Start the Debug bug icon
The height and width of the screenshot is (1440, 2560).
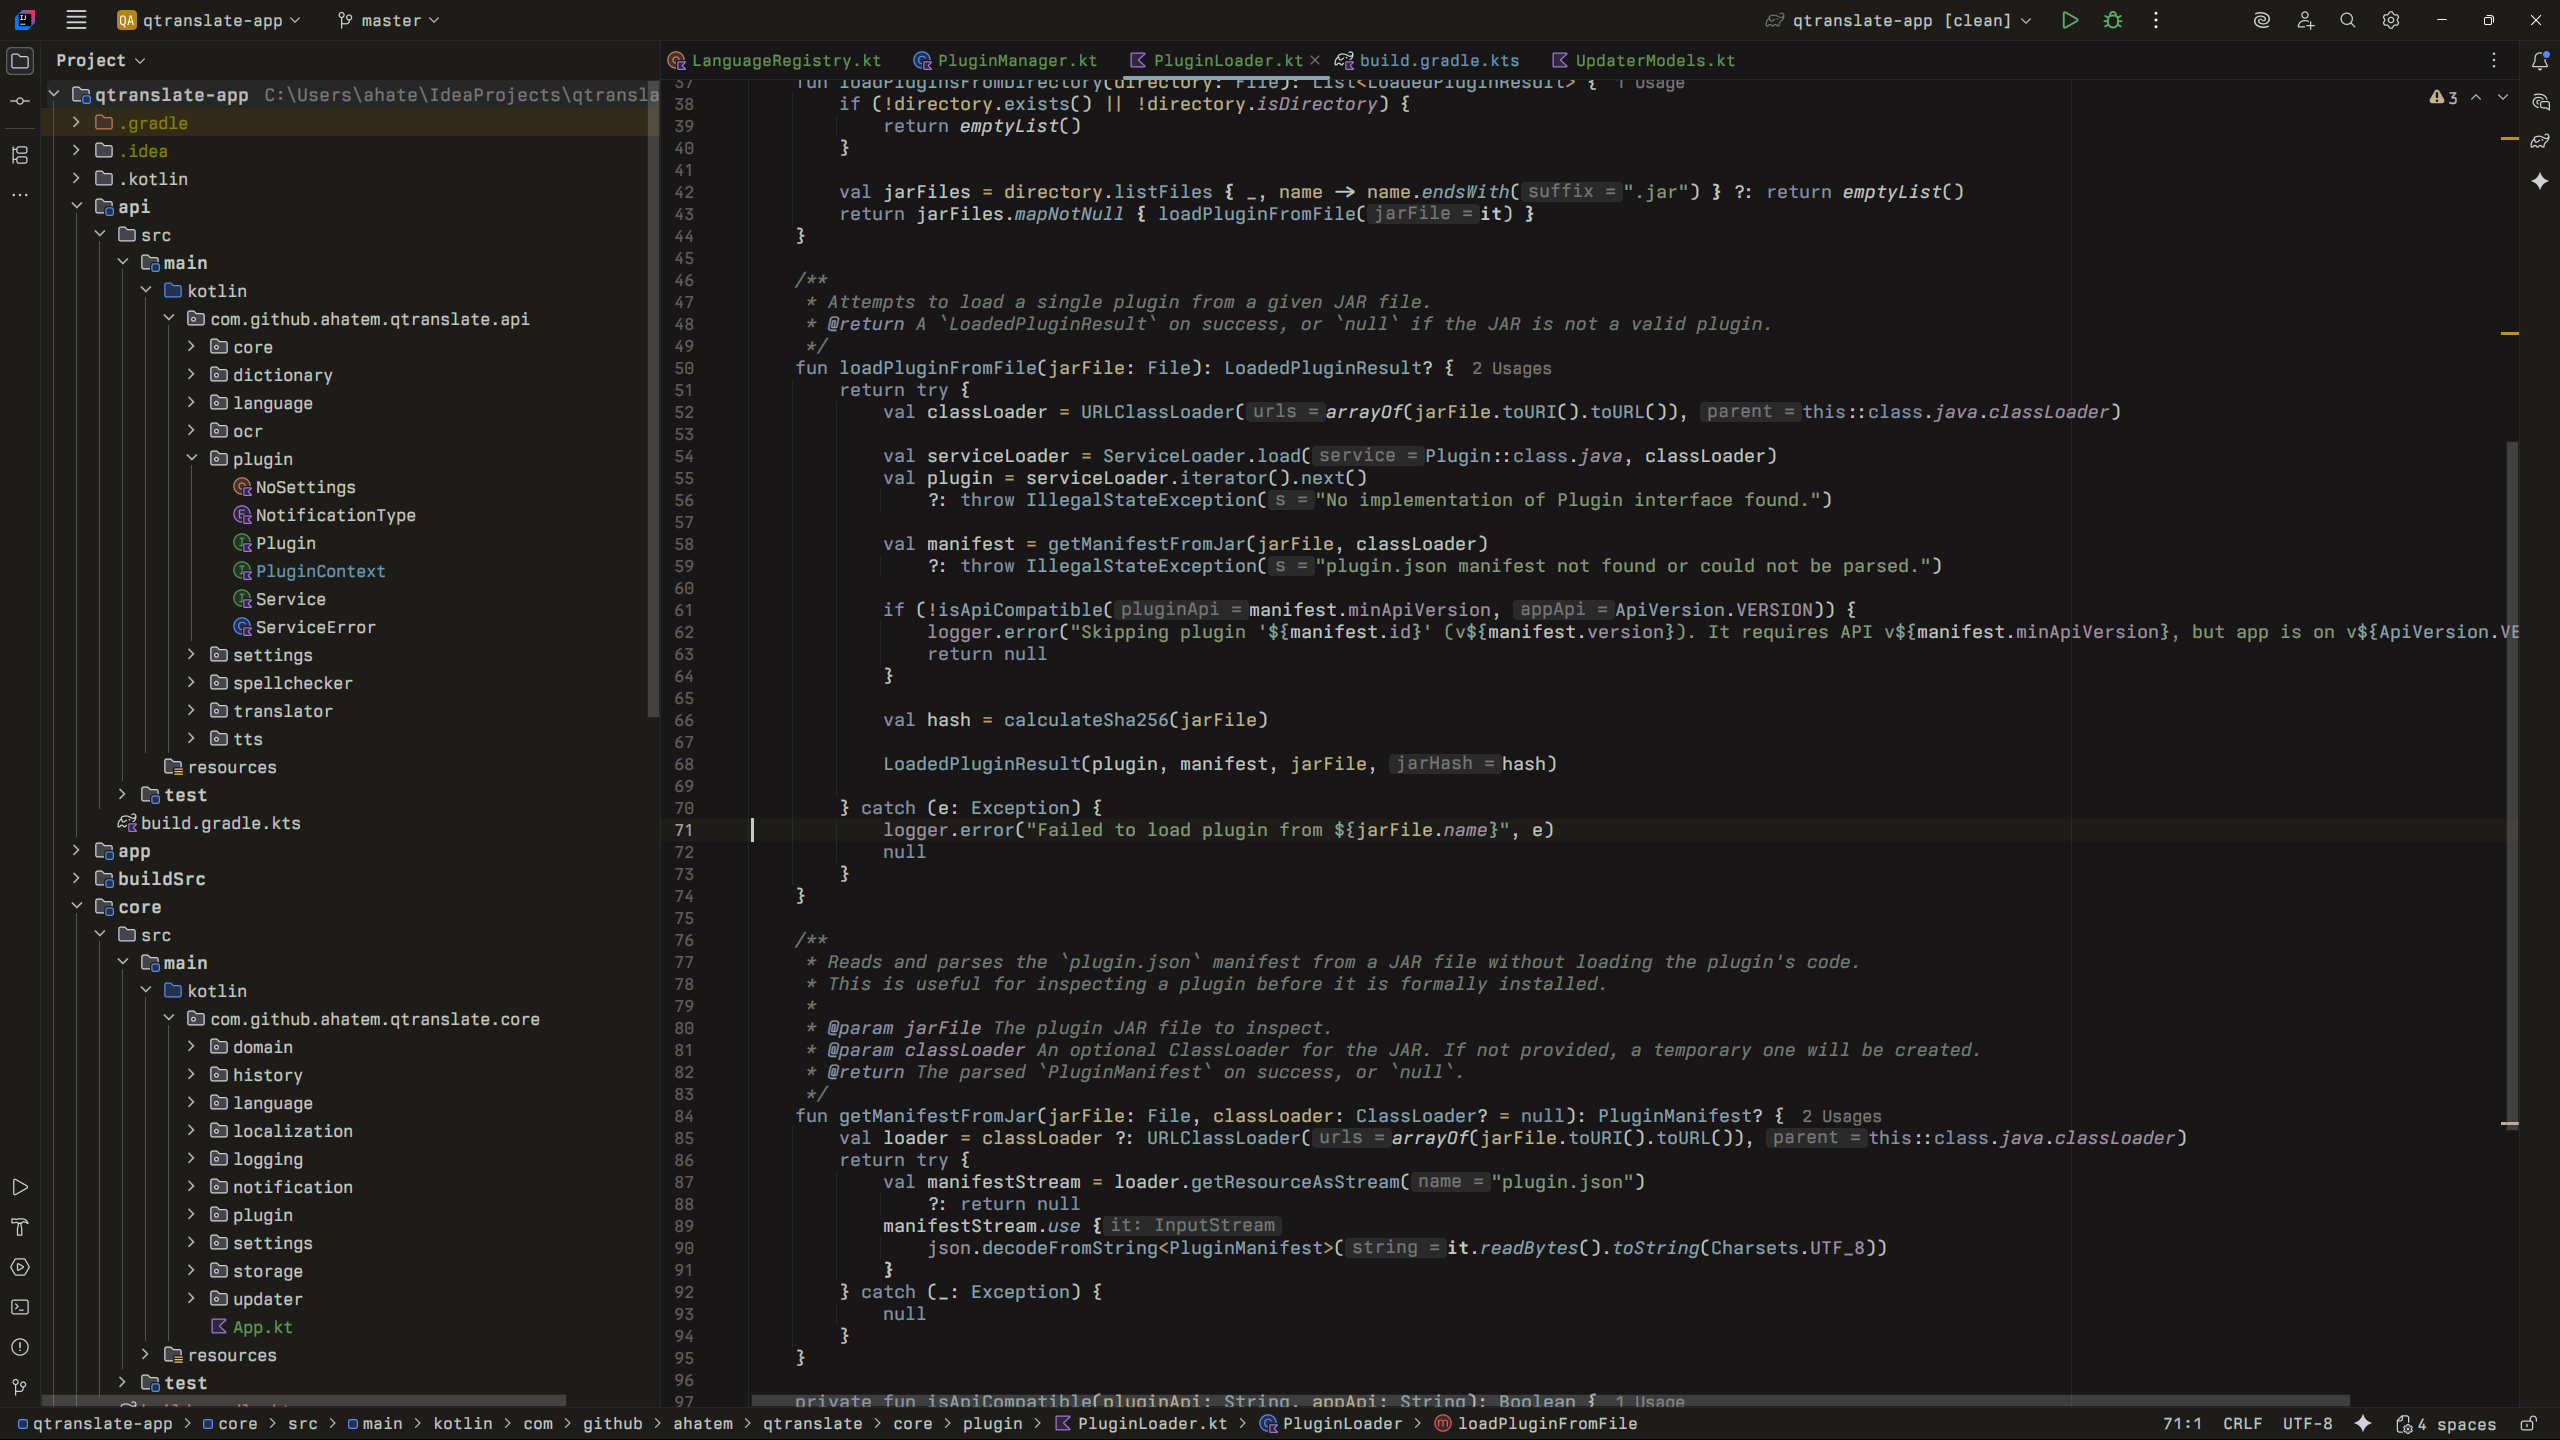[2113, 20]
